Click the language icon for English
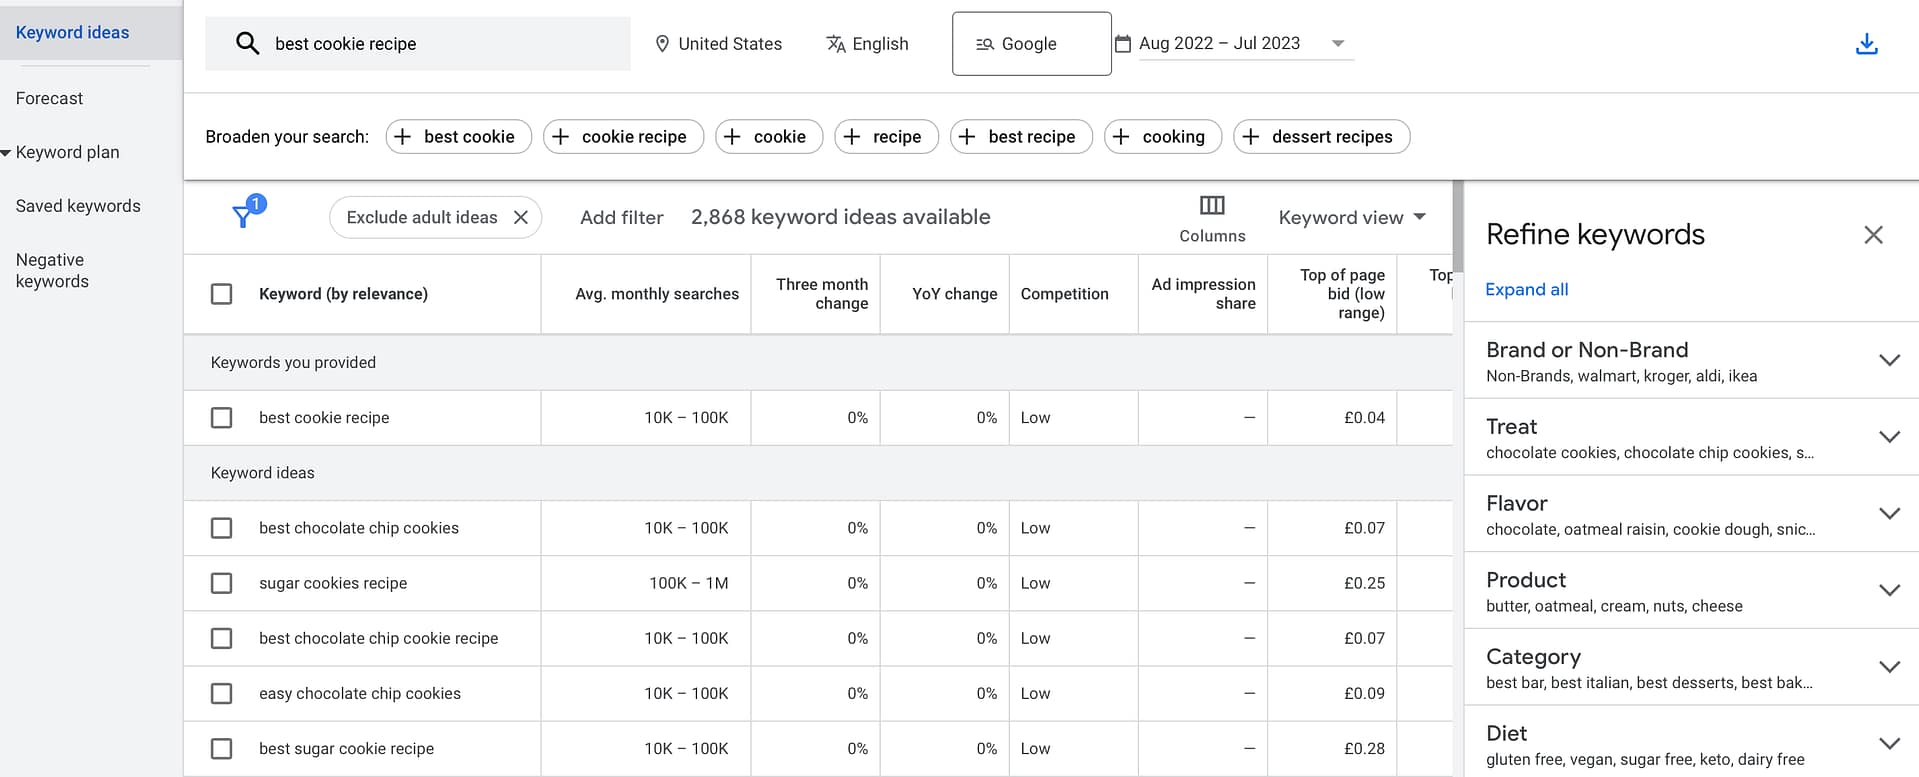 tap(836, 44)
